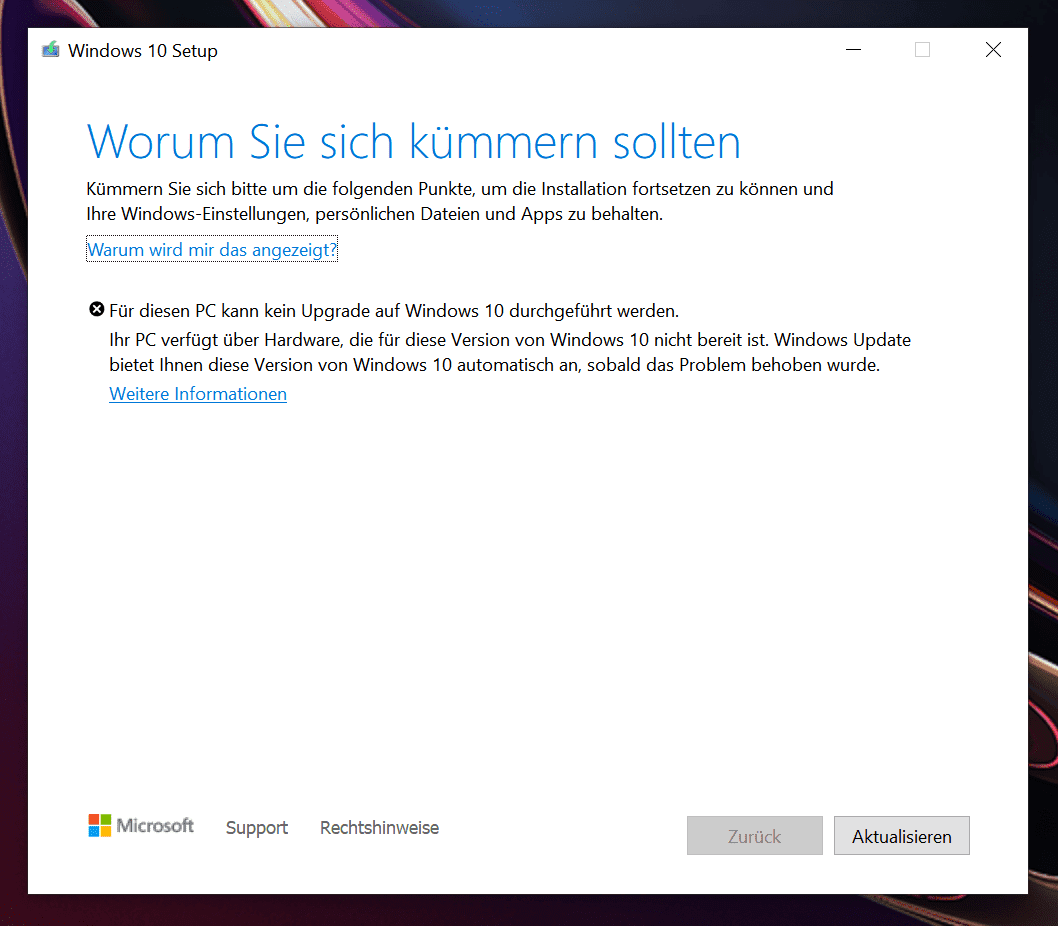1058x926 pixels.
Task: Click the Windows 10 Setup title bar icon
Action: pyautogui.click(x=50, y=50)
